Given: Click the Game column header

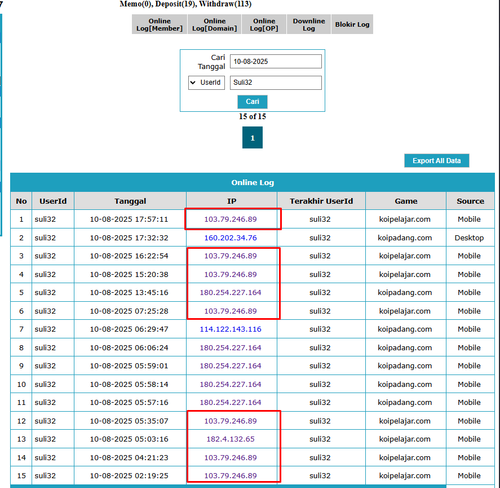Looking at the screenshot, I should click(406, 201).
